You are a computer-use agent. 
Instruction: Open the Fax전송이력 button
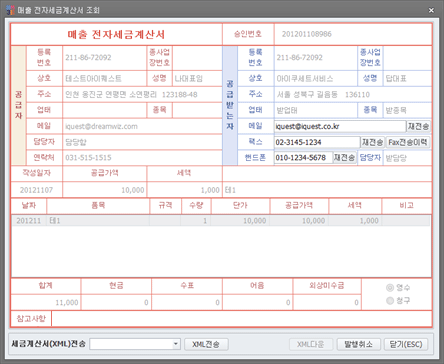(408, 142)
